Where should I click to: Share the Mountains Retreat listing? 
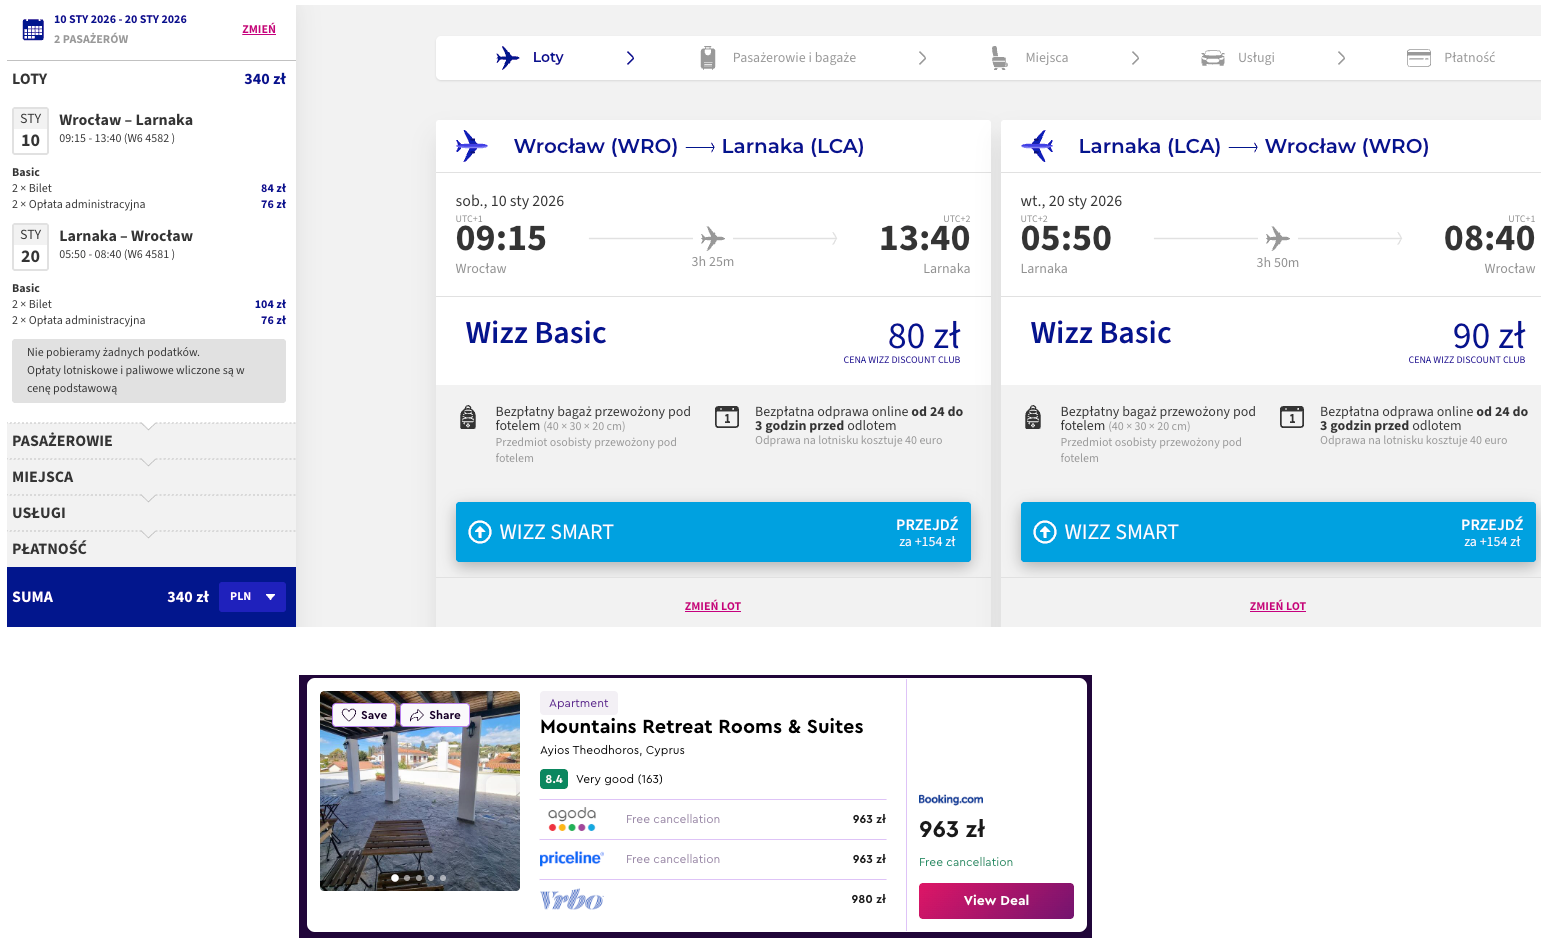(x=435, y=715)
